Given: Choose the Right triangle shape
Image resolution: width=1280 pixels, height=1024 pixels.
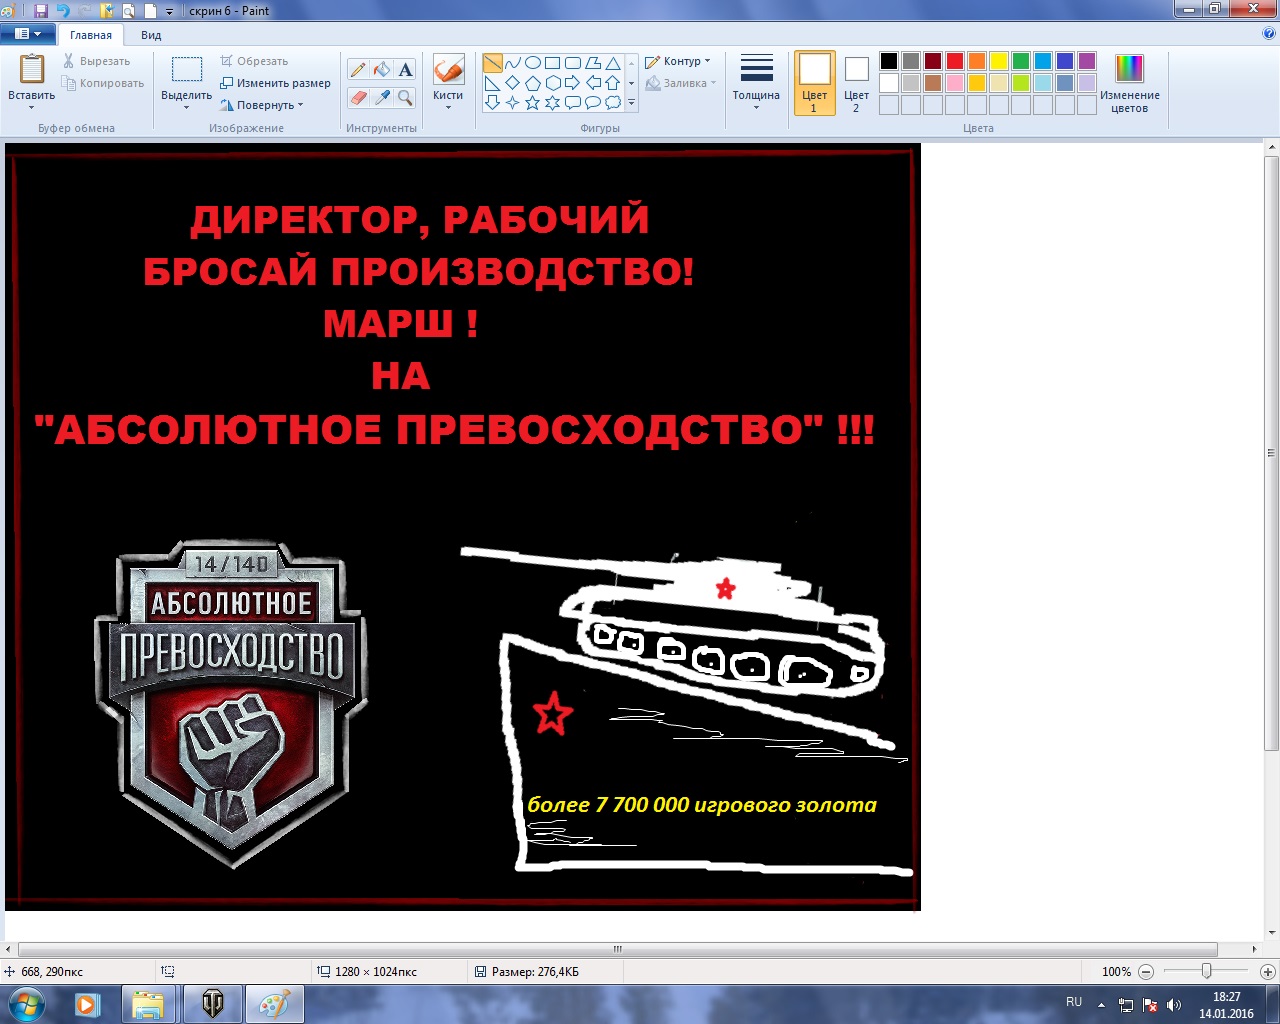Looking at the screenshot, I should tap(492, 83).
